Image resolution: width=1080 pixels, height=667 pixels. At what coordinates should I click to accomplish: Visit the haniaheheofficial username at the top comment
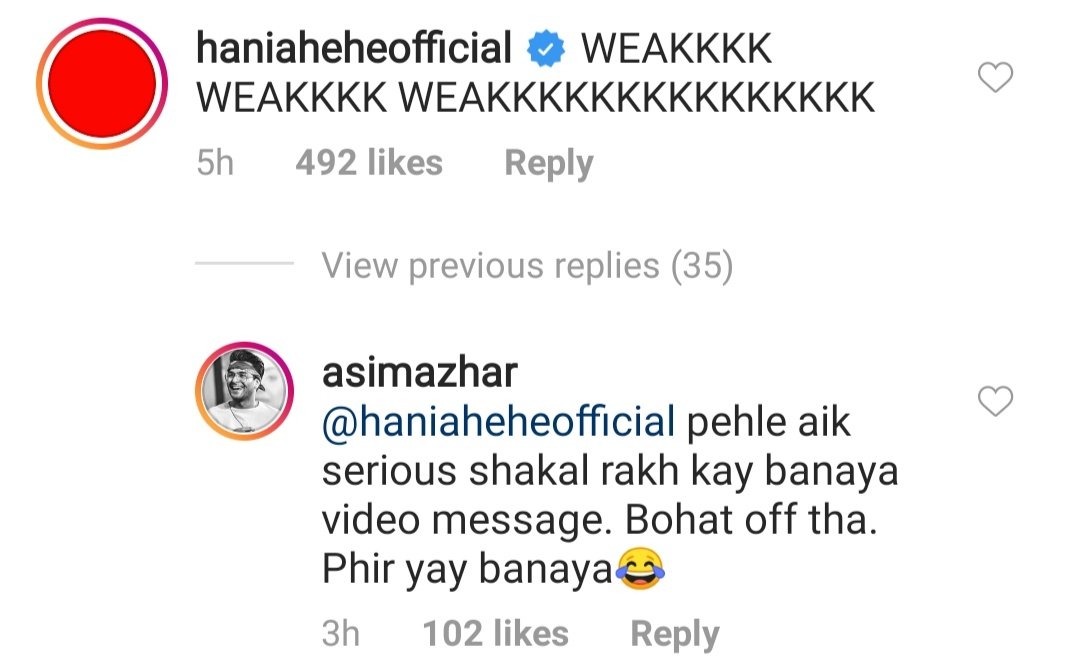[x=354, y=48]
